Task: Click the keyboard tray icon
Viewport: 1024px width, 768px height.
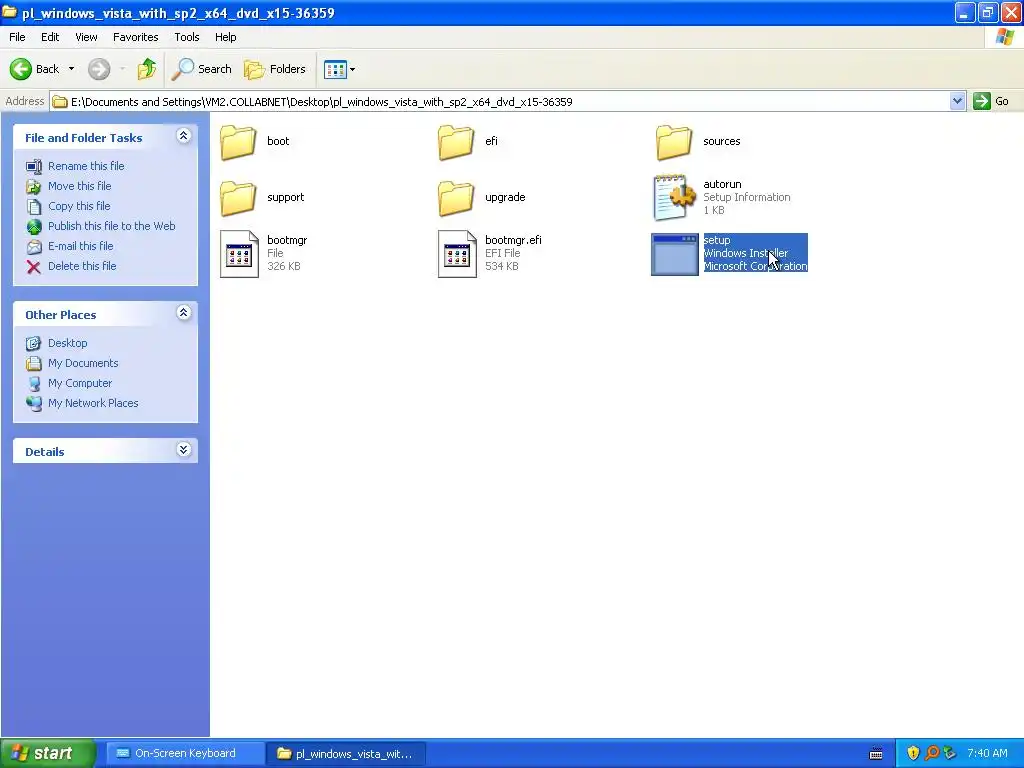Action: coord(876,754)
